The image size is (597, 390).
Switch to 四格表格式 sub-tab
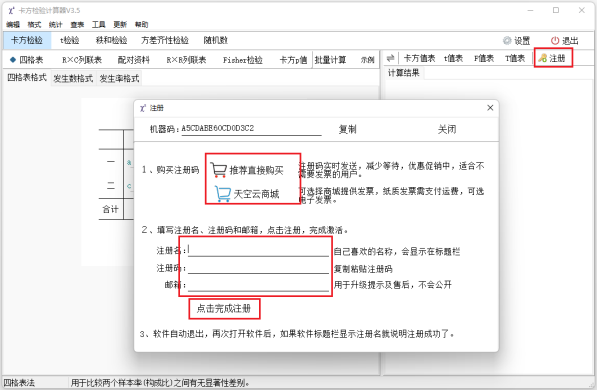tap(27, 78)
